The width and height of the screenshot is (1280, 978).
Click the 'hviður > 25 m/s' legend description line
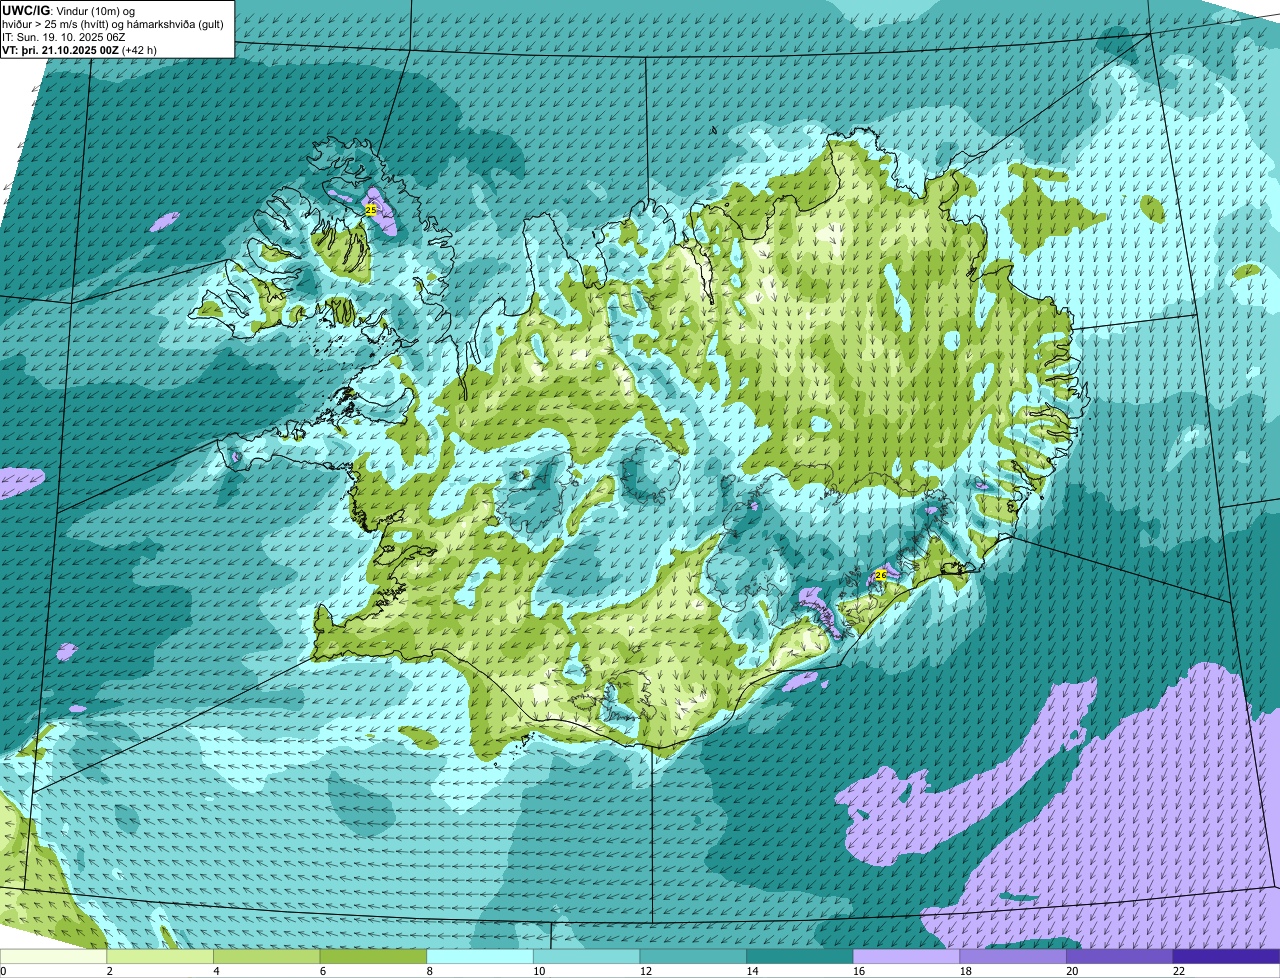click(112, 24)
